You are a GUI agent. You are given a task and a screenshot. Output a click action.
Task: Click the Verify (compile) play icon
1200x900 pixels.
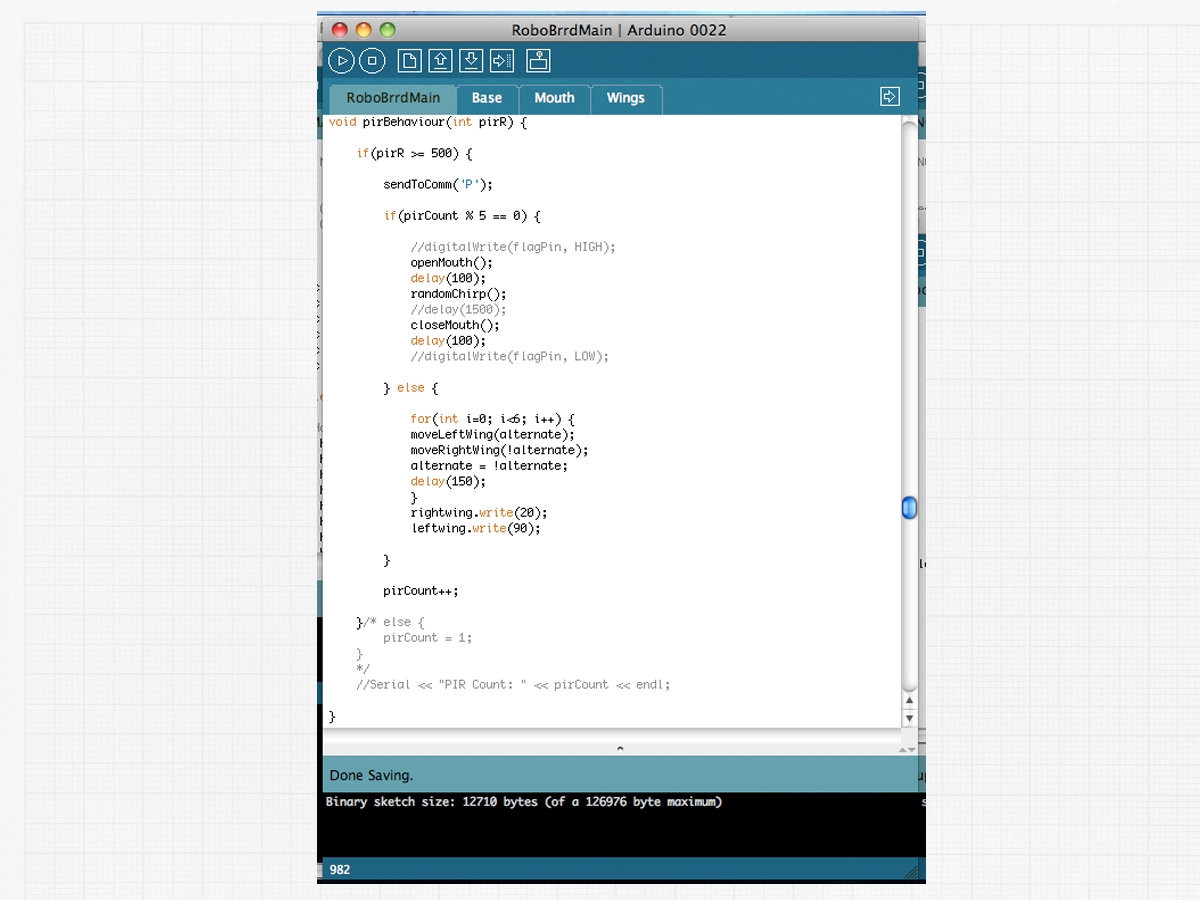[x=342, y=61]
